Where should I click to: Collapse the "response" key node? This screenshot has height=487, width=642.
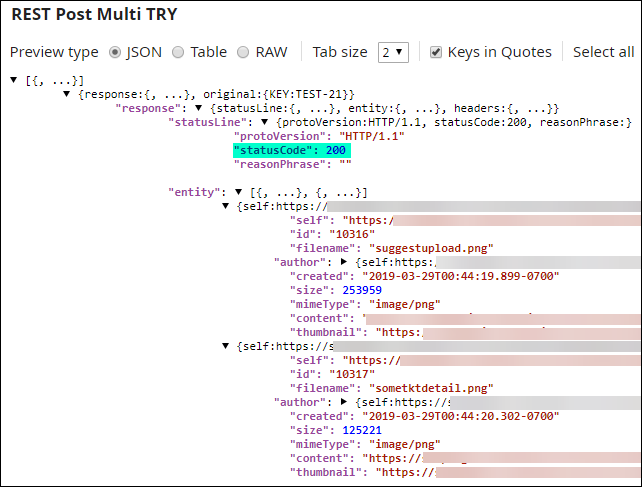tap(200, 108)
